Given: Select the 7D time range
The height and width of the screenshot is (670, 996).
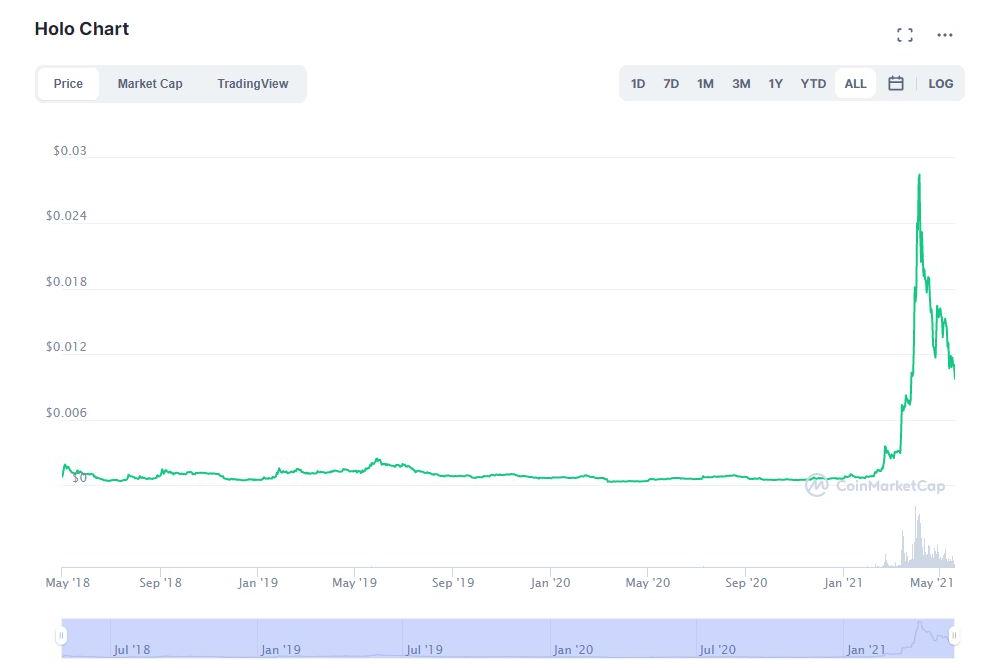Looking at the screenshot, I should point(670,83).
